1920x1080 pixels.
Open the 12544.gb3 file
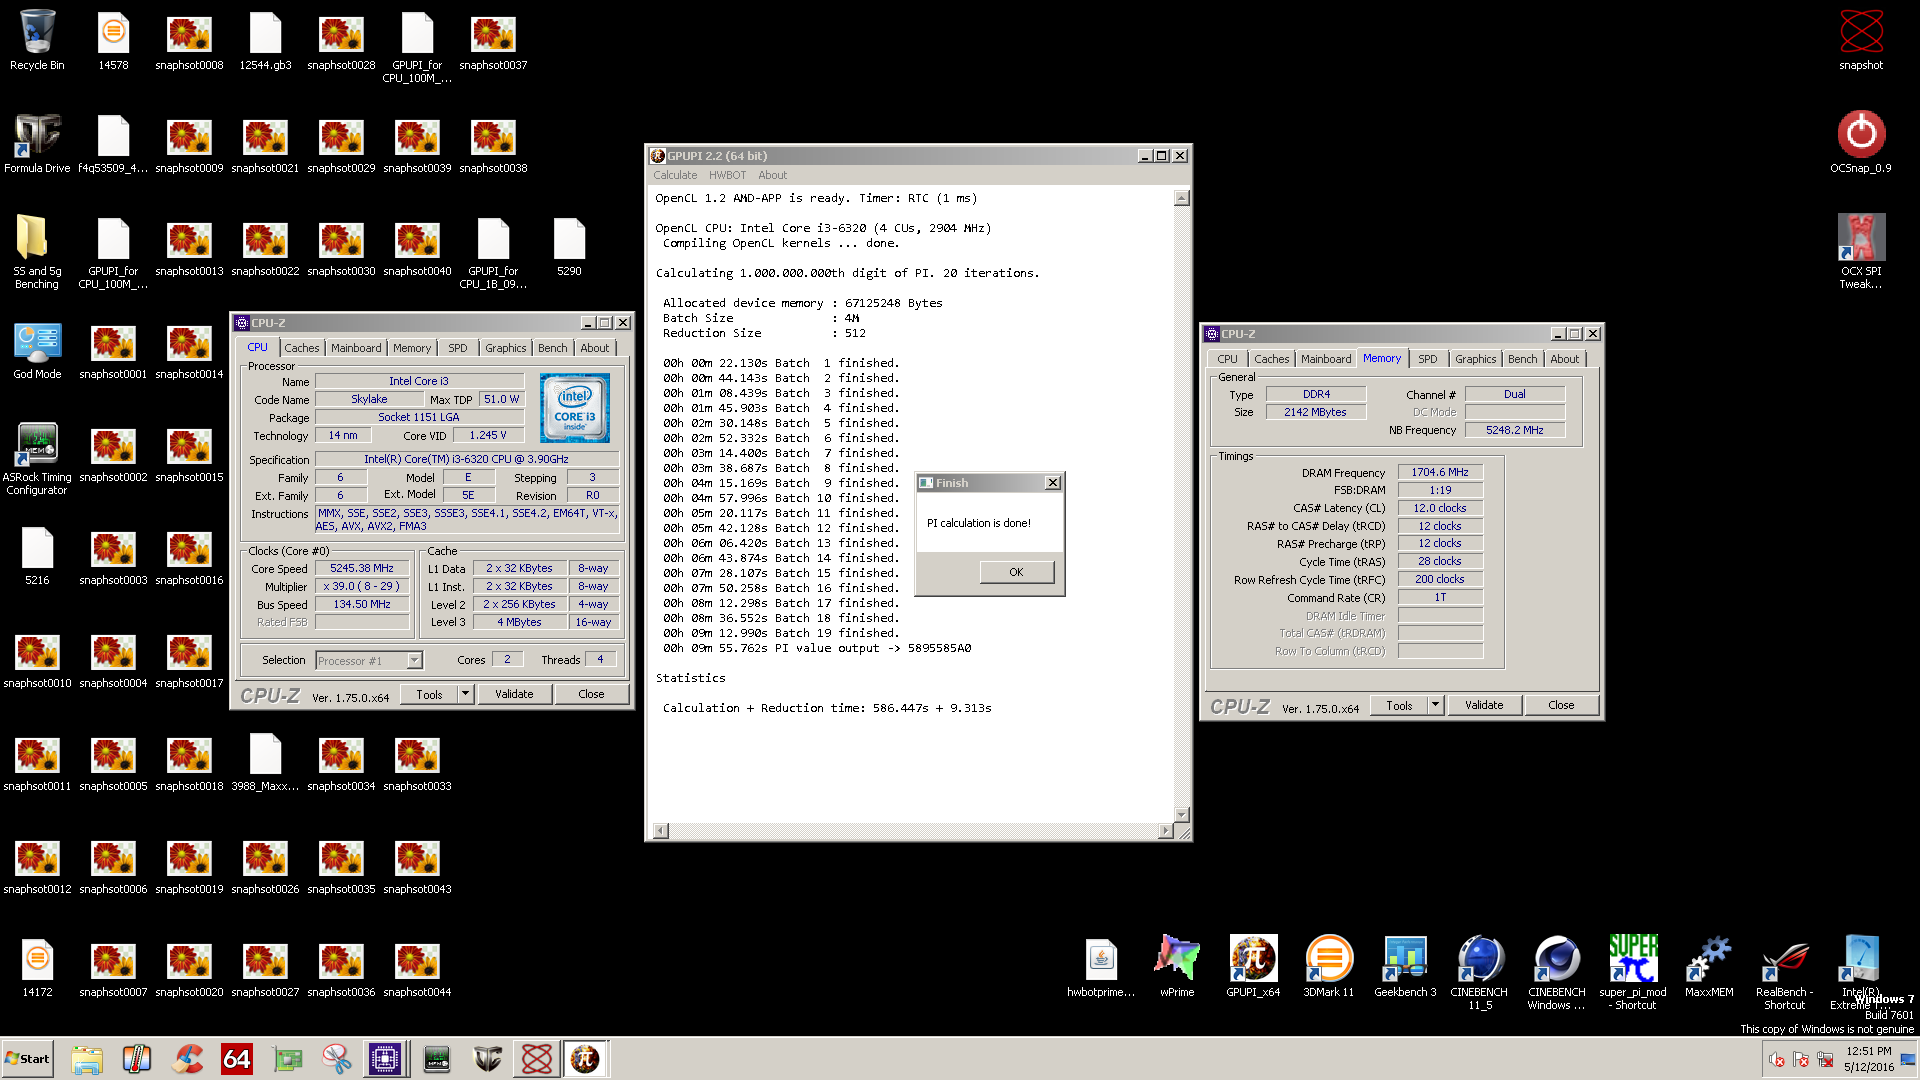[265, 40]
